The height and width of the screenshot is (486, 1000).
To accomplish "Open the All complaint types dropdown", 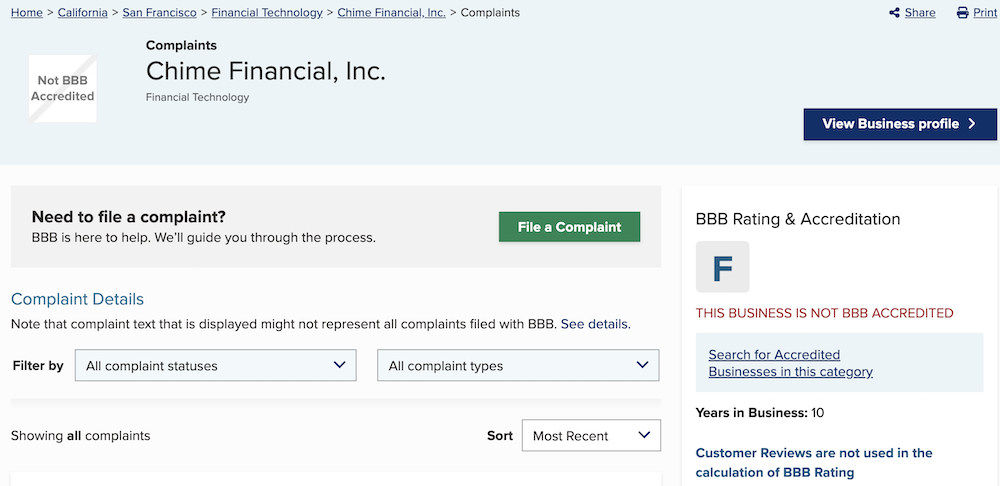I will click(518, 365).
